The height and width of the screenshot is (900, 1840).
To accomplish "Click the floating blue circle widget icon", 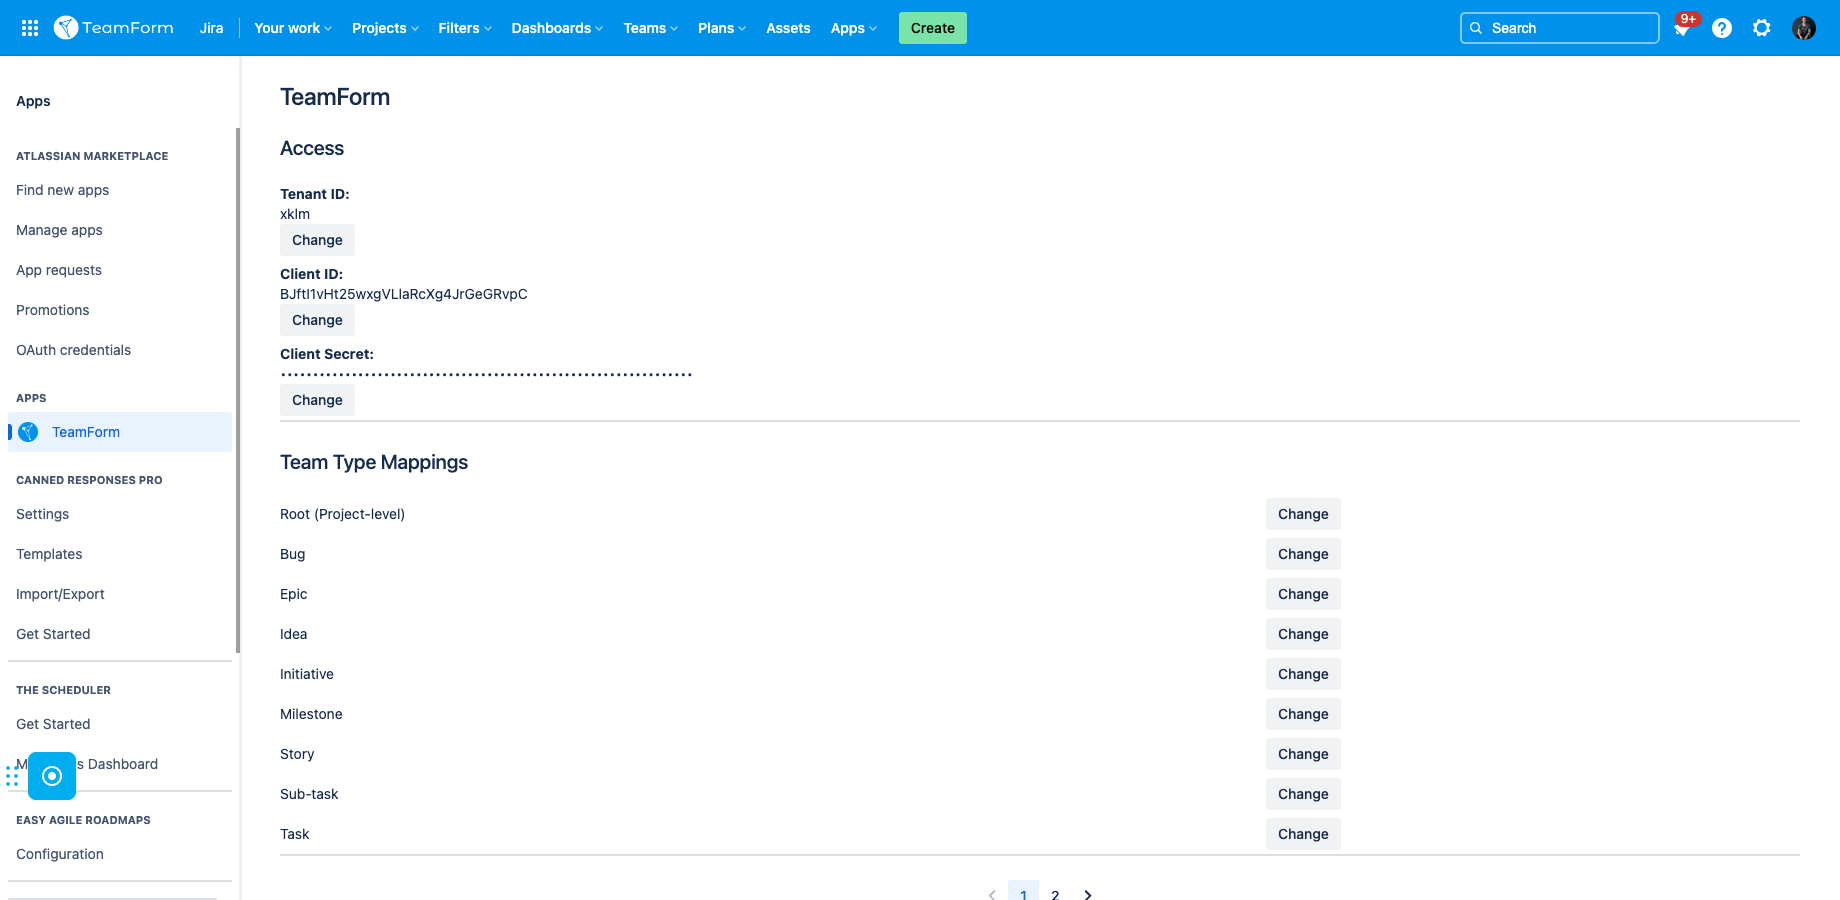I will tap(52, 776).
